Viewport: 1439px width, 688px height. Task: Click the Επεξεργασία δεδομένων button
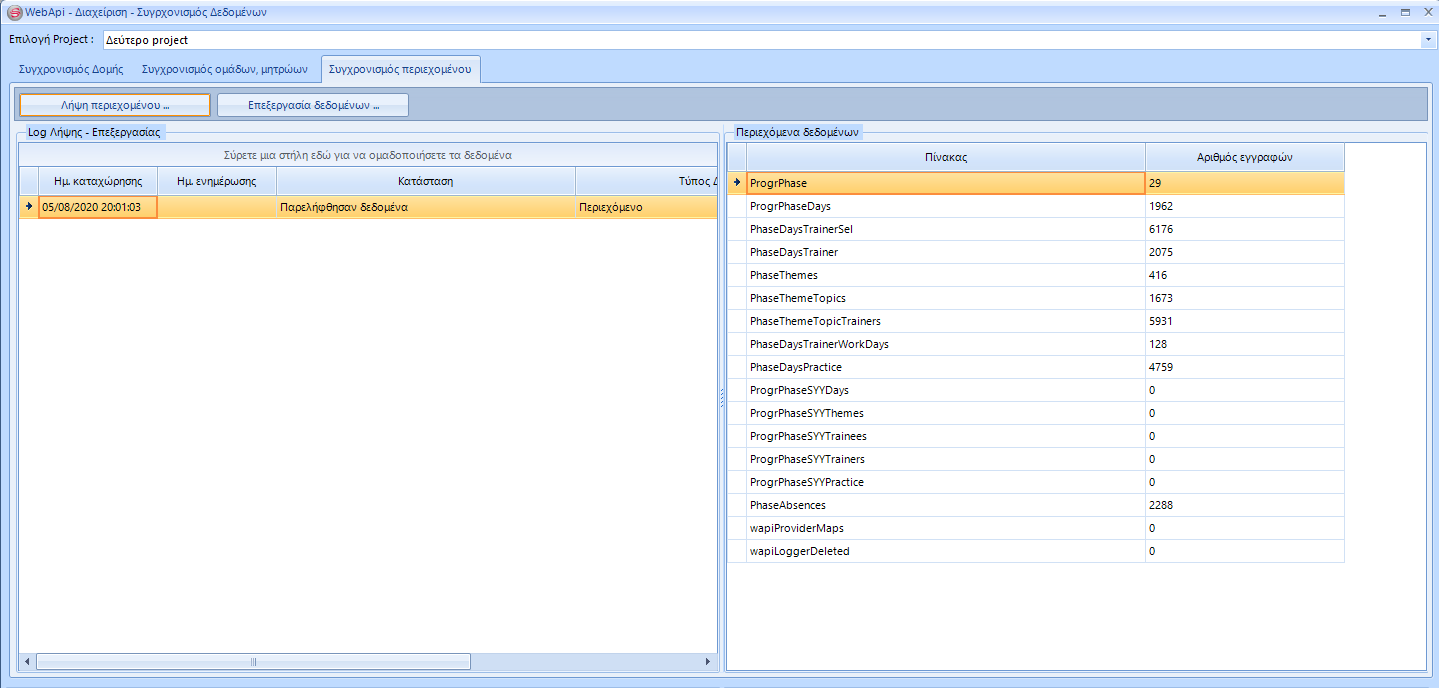[313, 105]
